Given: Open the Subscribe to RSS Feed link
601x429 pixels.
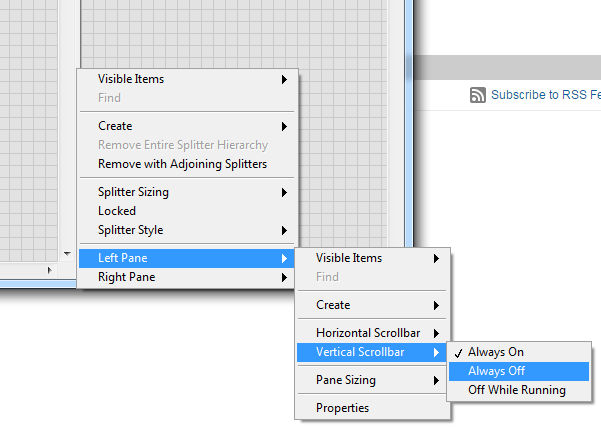Looking at the screenshot, I should coord(544,95).
